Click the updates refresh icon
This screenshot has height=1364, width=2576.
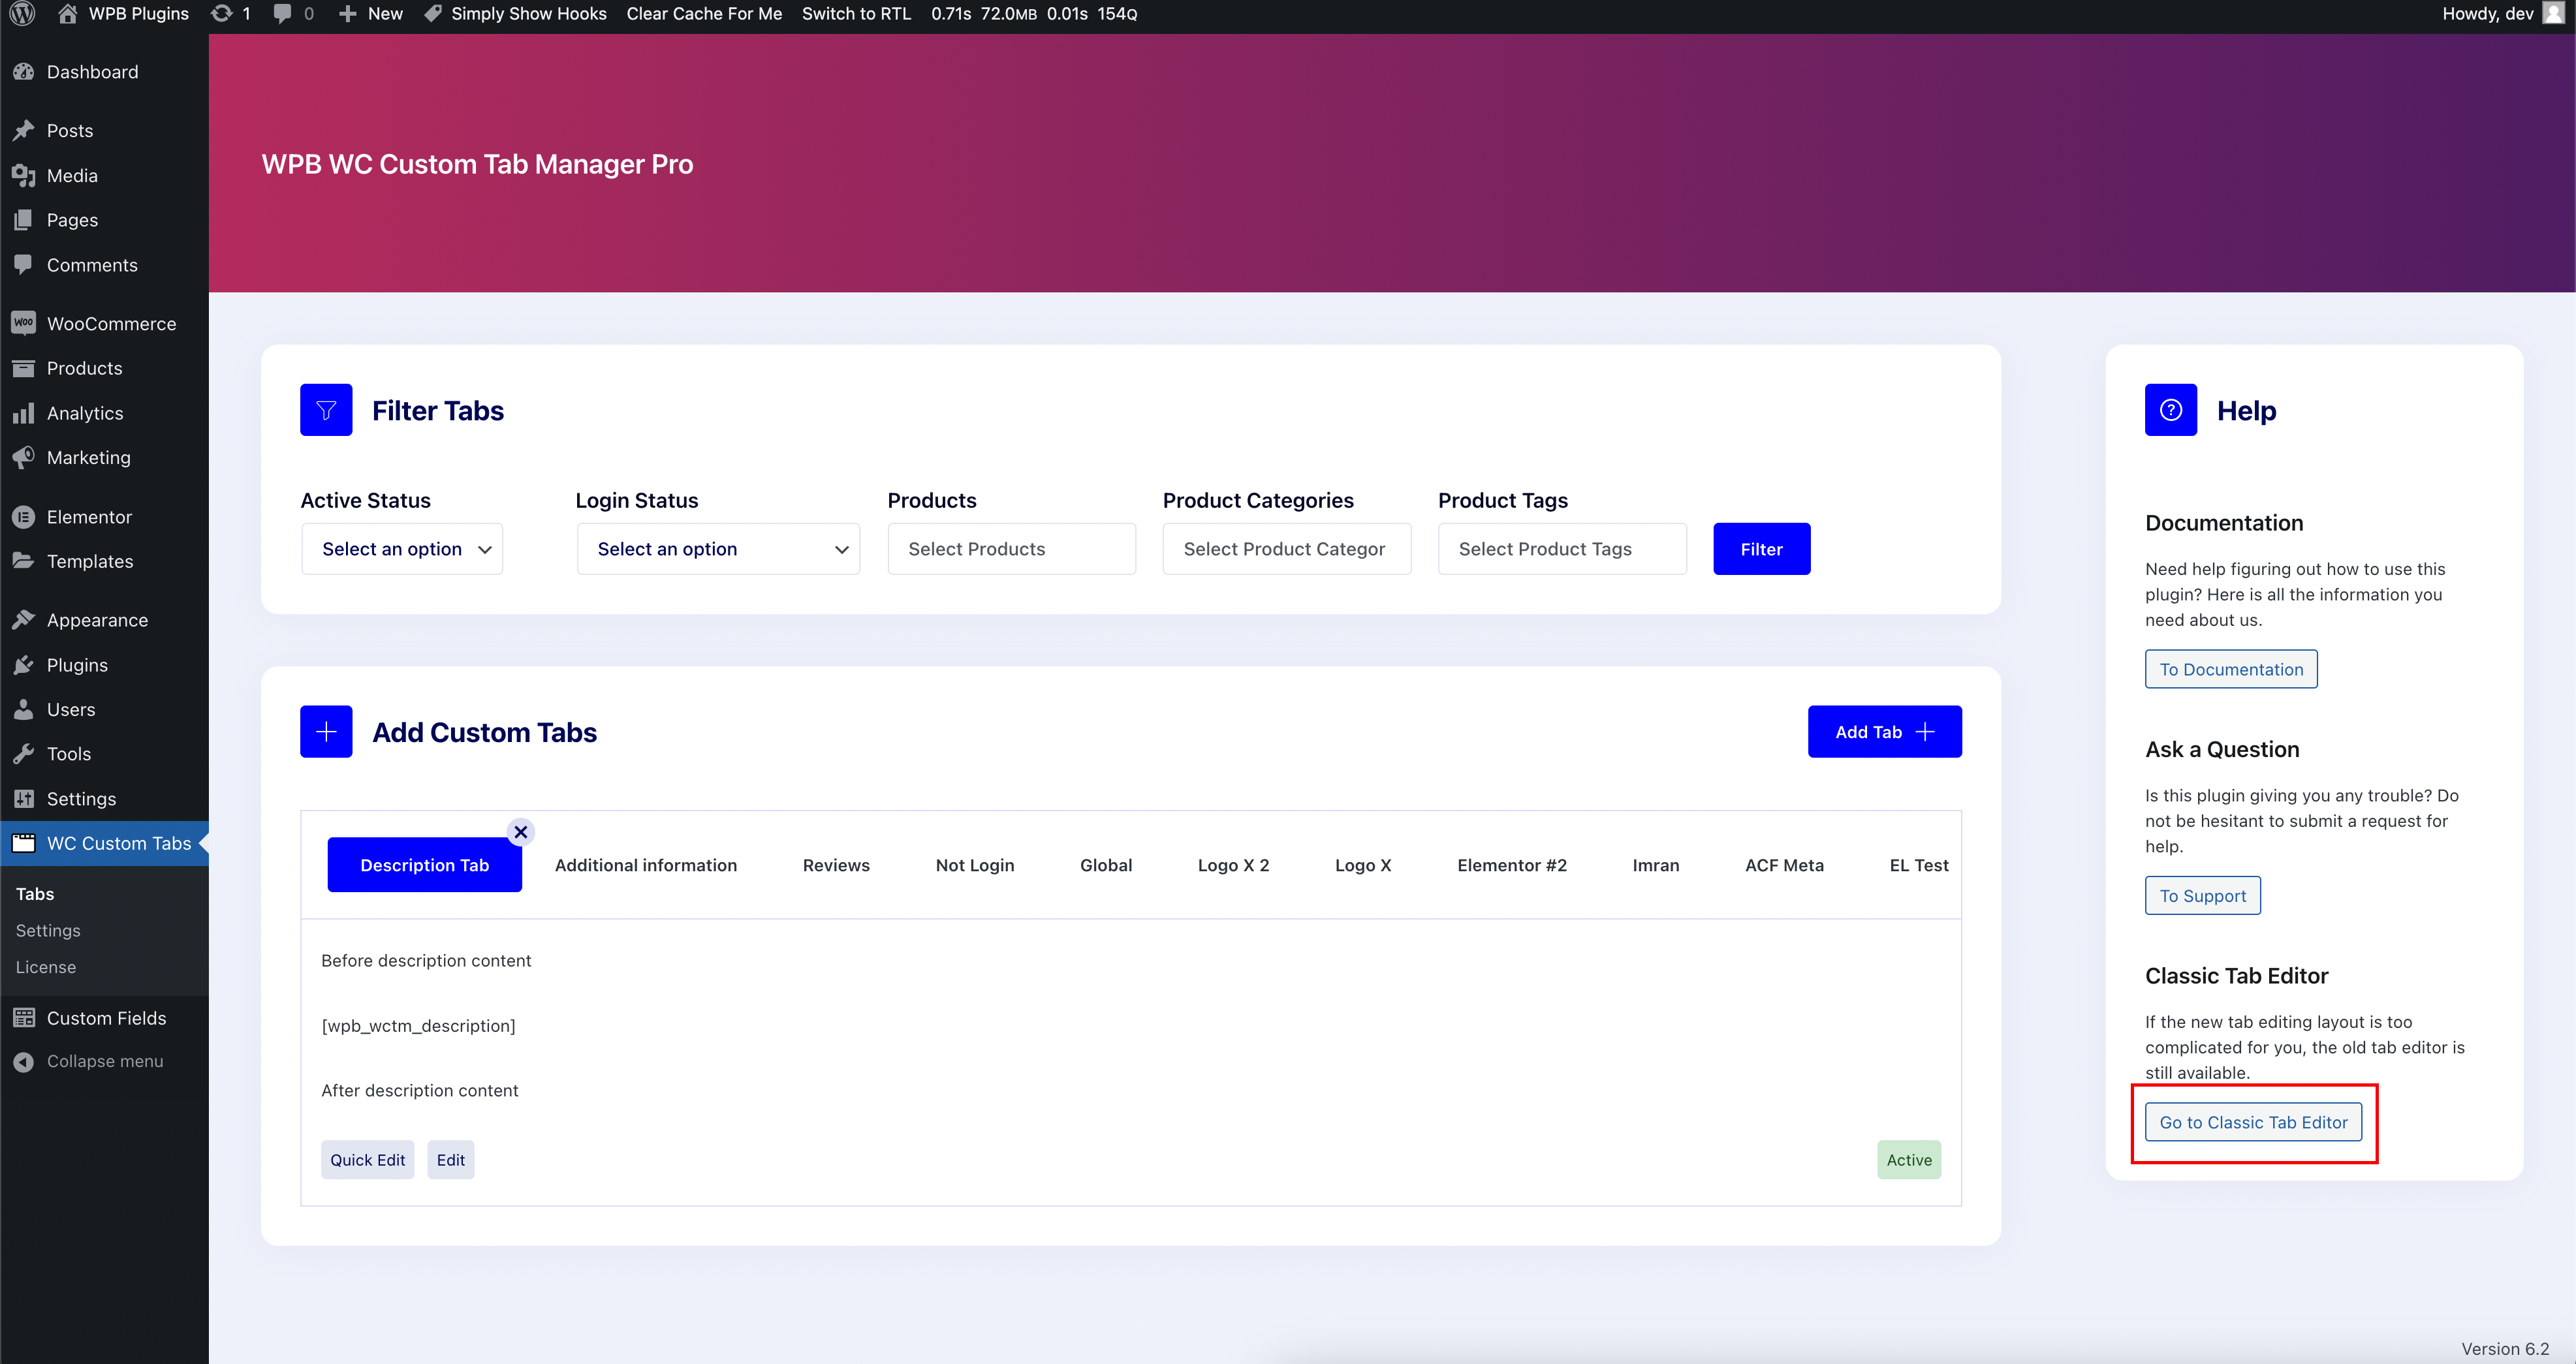222,14
